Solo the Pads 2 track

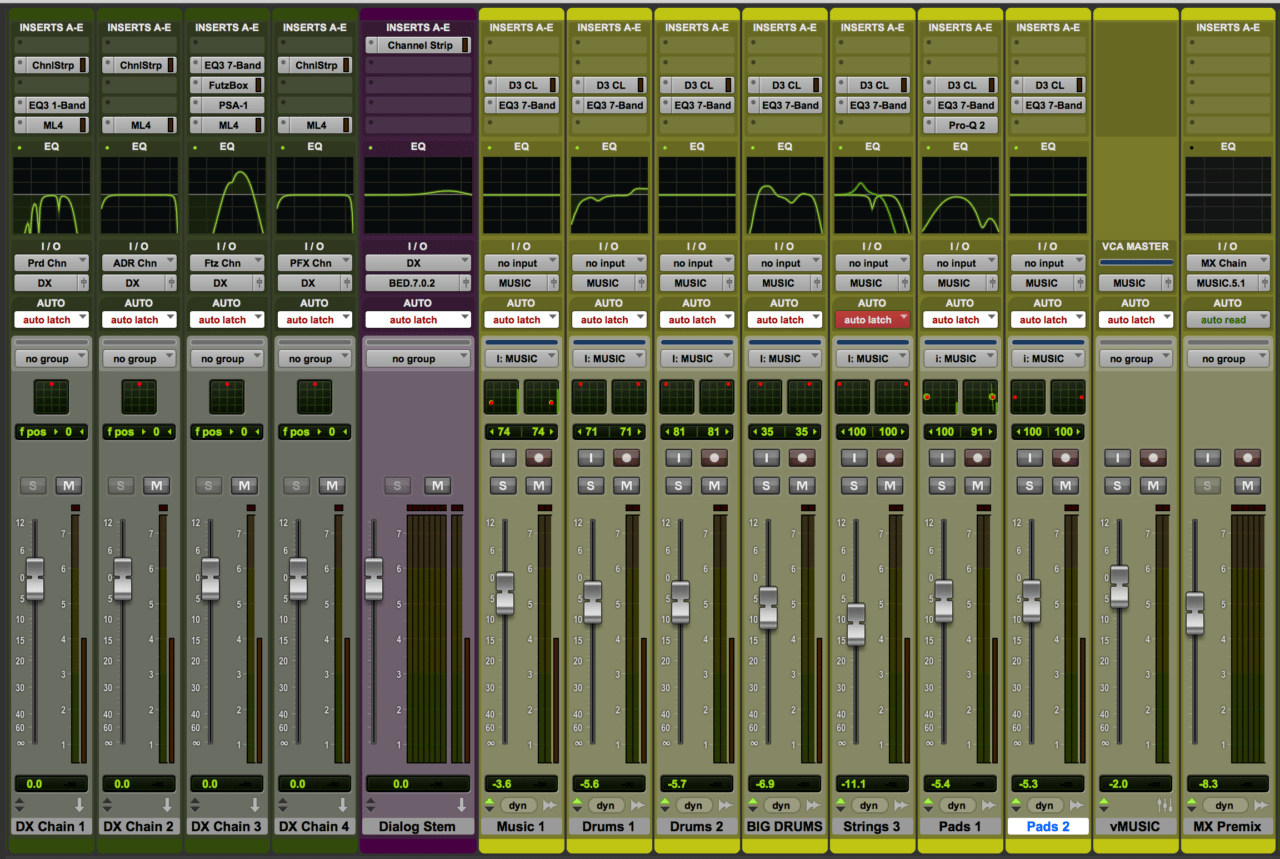1029,484
